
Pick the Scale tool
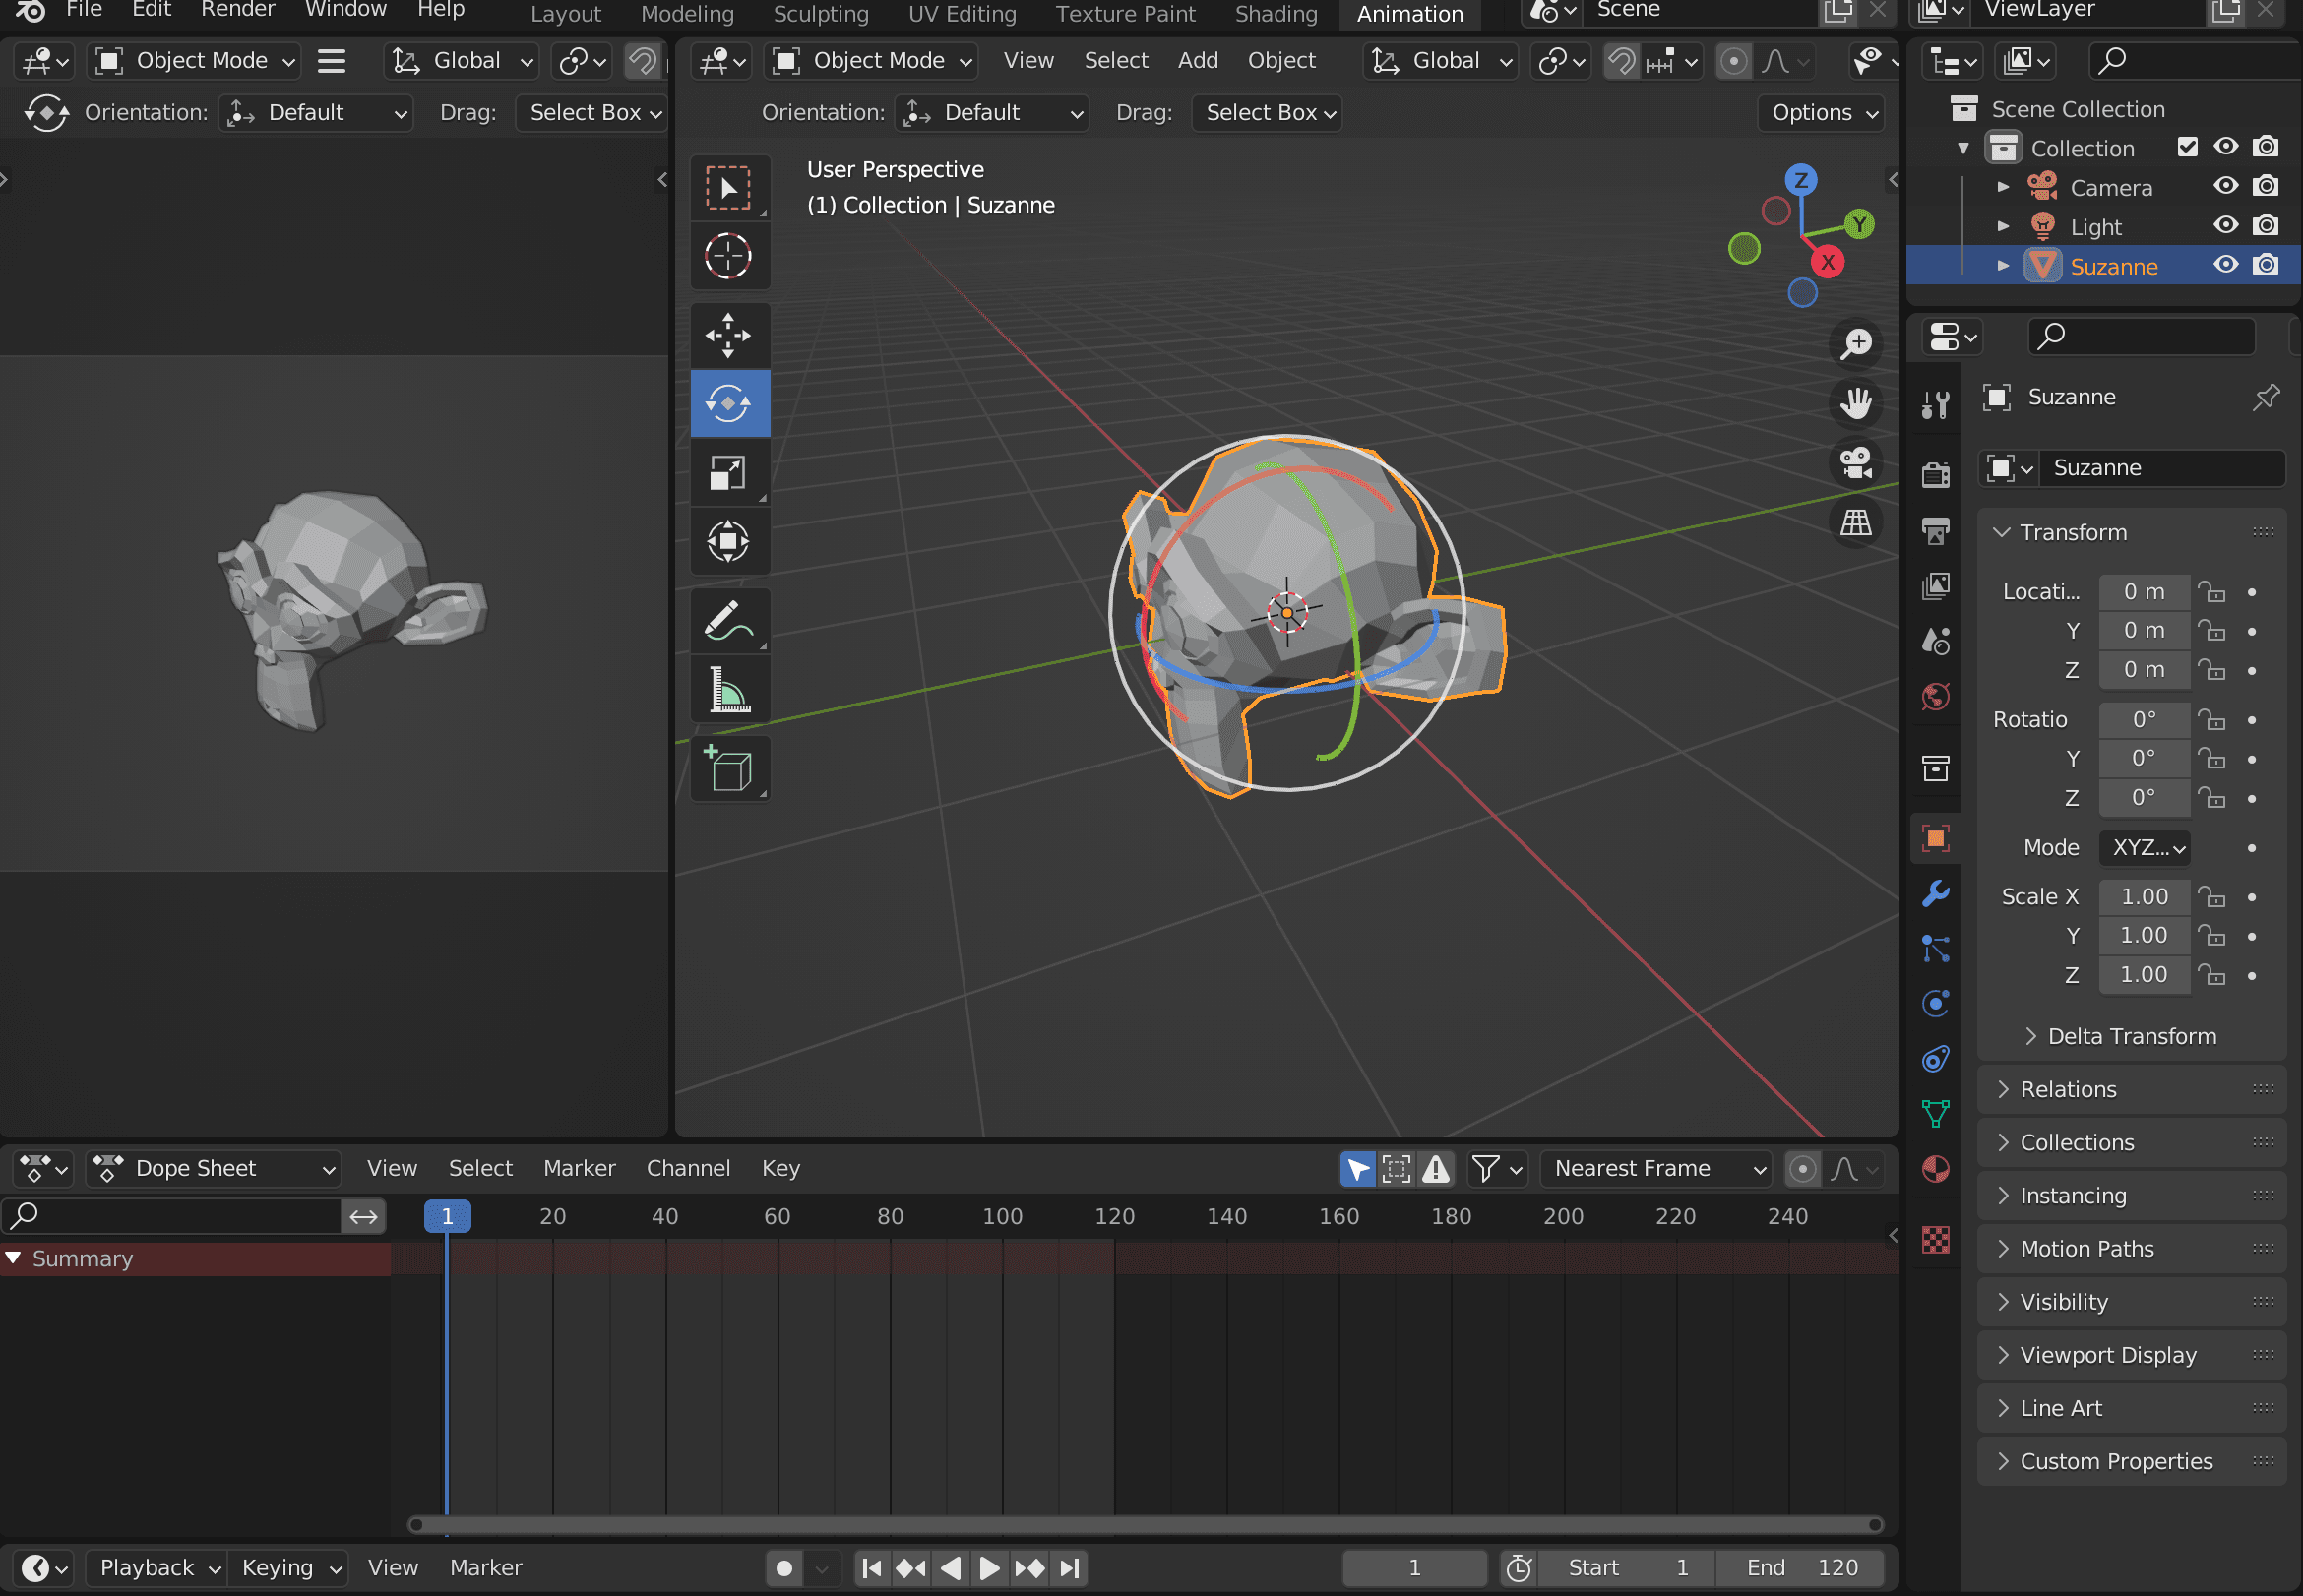pos(729,473)
